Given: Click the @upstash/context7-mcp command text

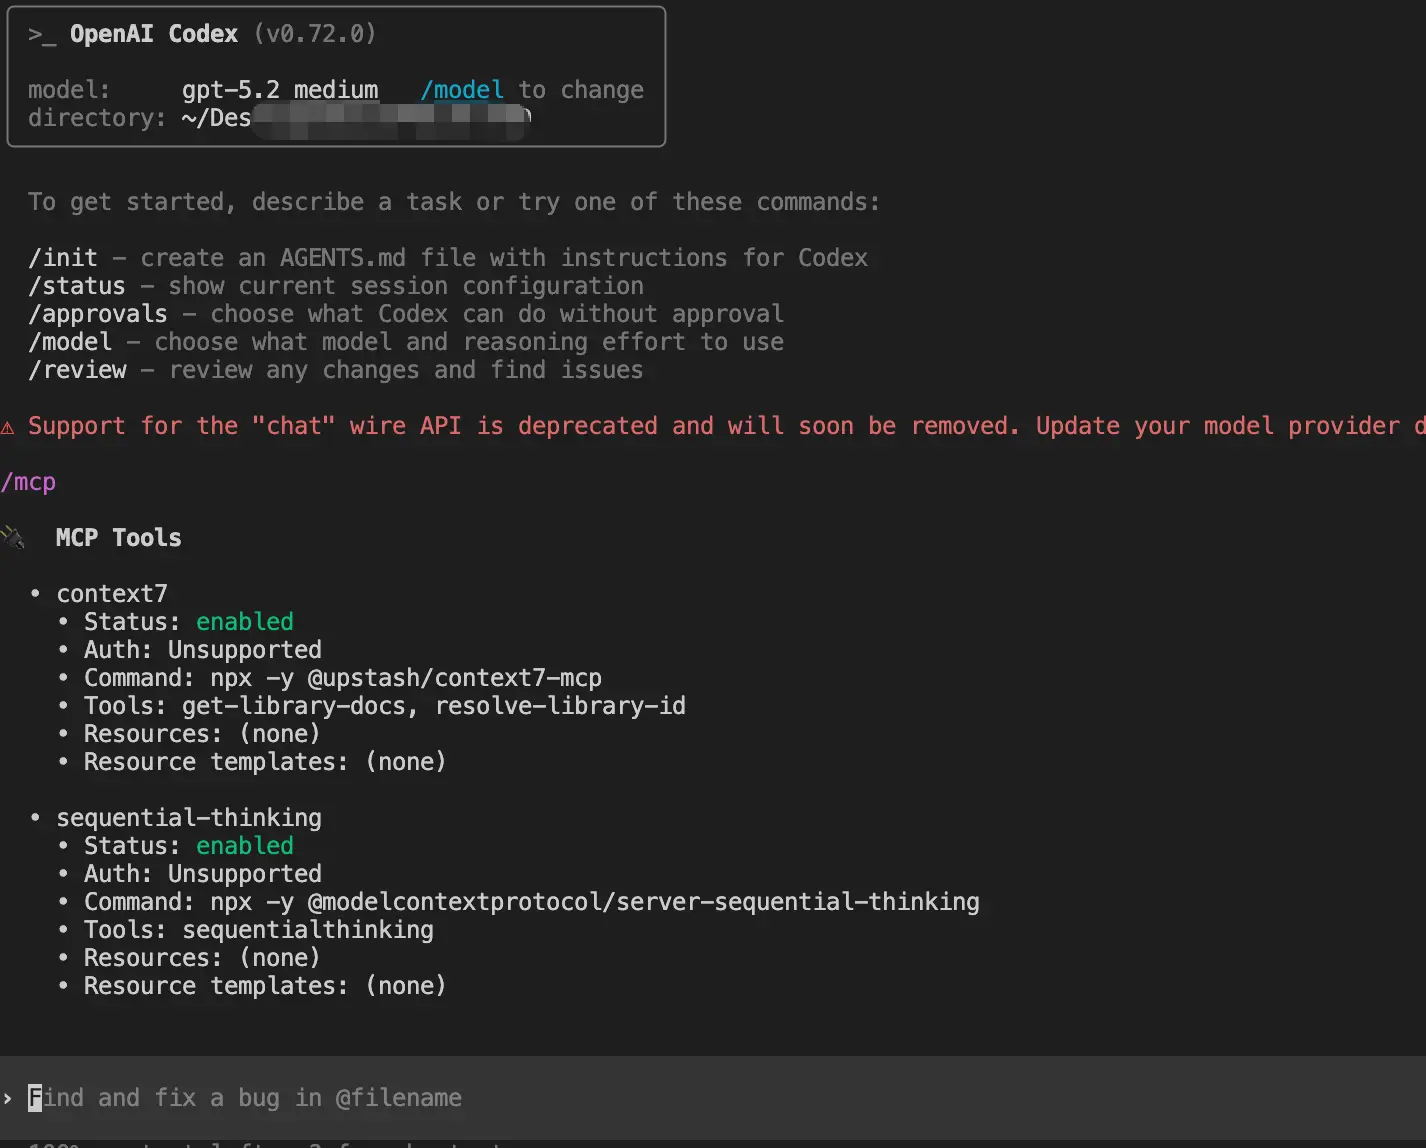Looking at the screenshot, I should pyautogui.click(x=454, y=678).
